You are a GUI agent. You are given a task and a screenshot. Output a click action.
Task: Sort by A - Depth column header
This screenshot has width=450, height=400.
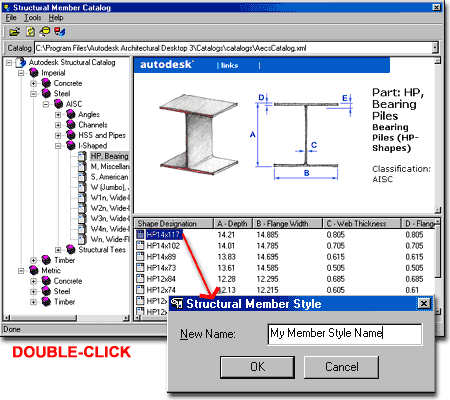233,223
